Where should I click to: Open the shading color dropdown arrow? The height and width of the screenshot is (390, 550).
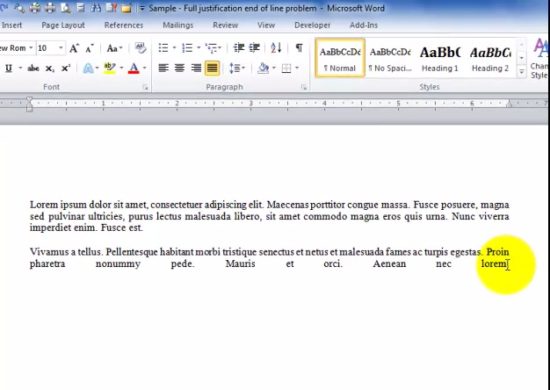274,68
